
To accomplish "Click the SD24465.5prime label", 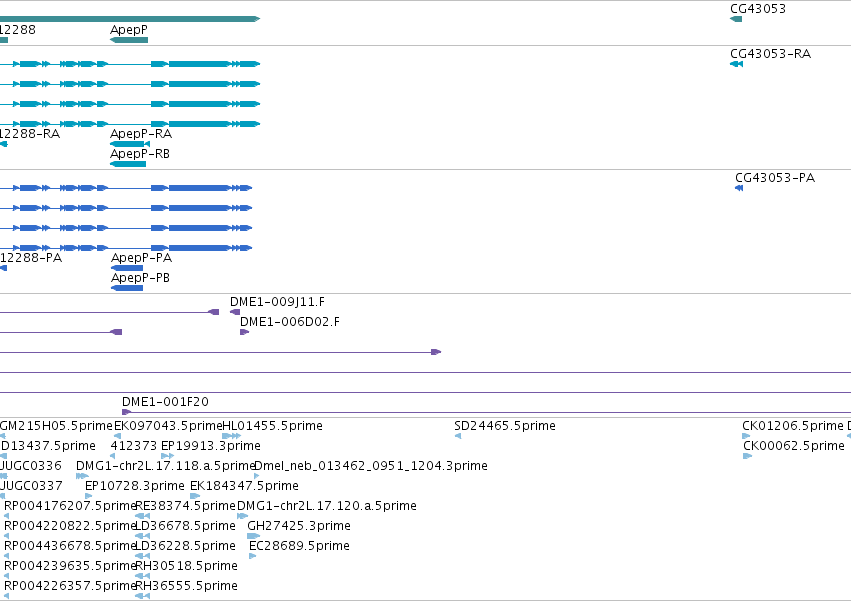I will (x=505, y=426).
